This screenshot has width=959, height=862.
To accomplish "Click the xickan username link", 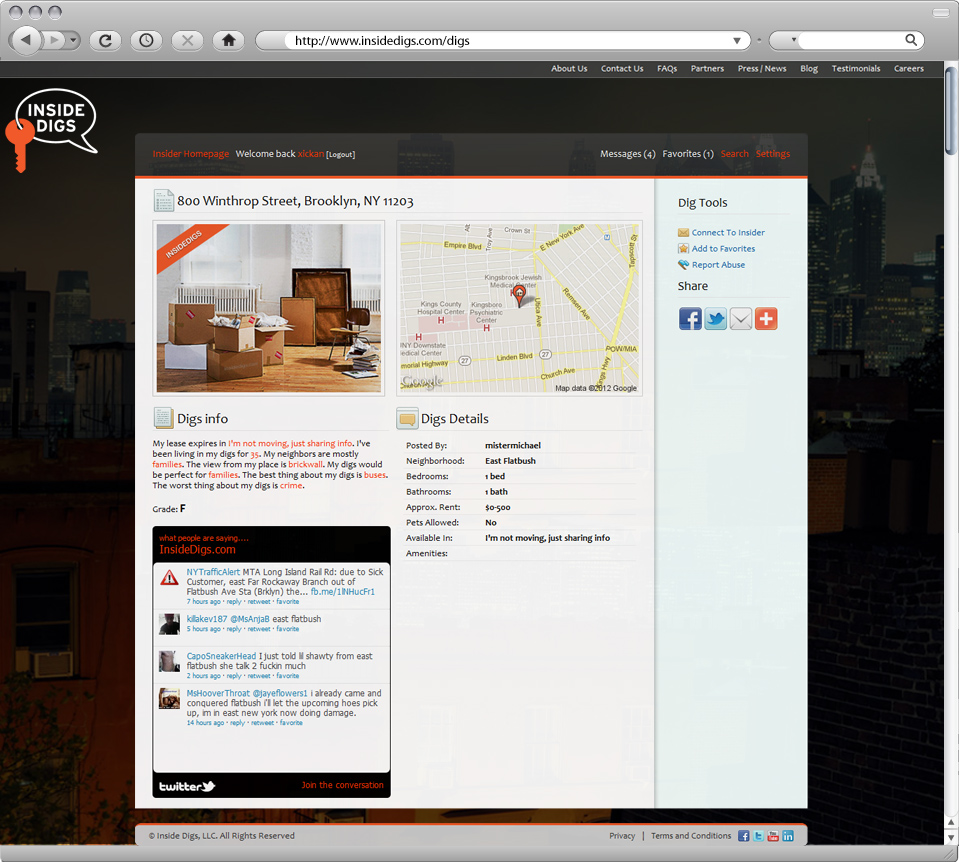I will click(x=311, y=154).
